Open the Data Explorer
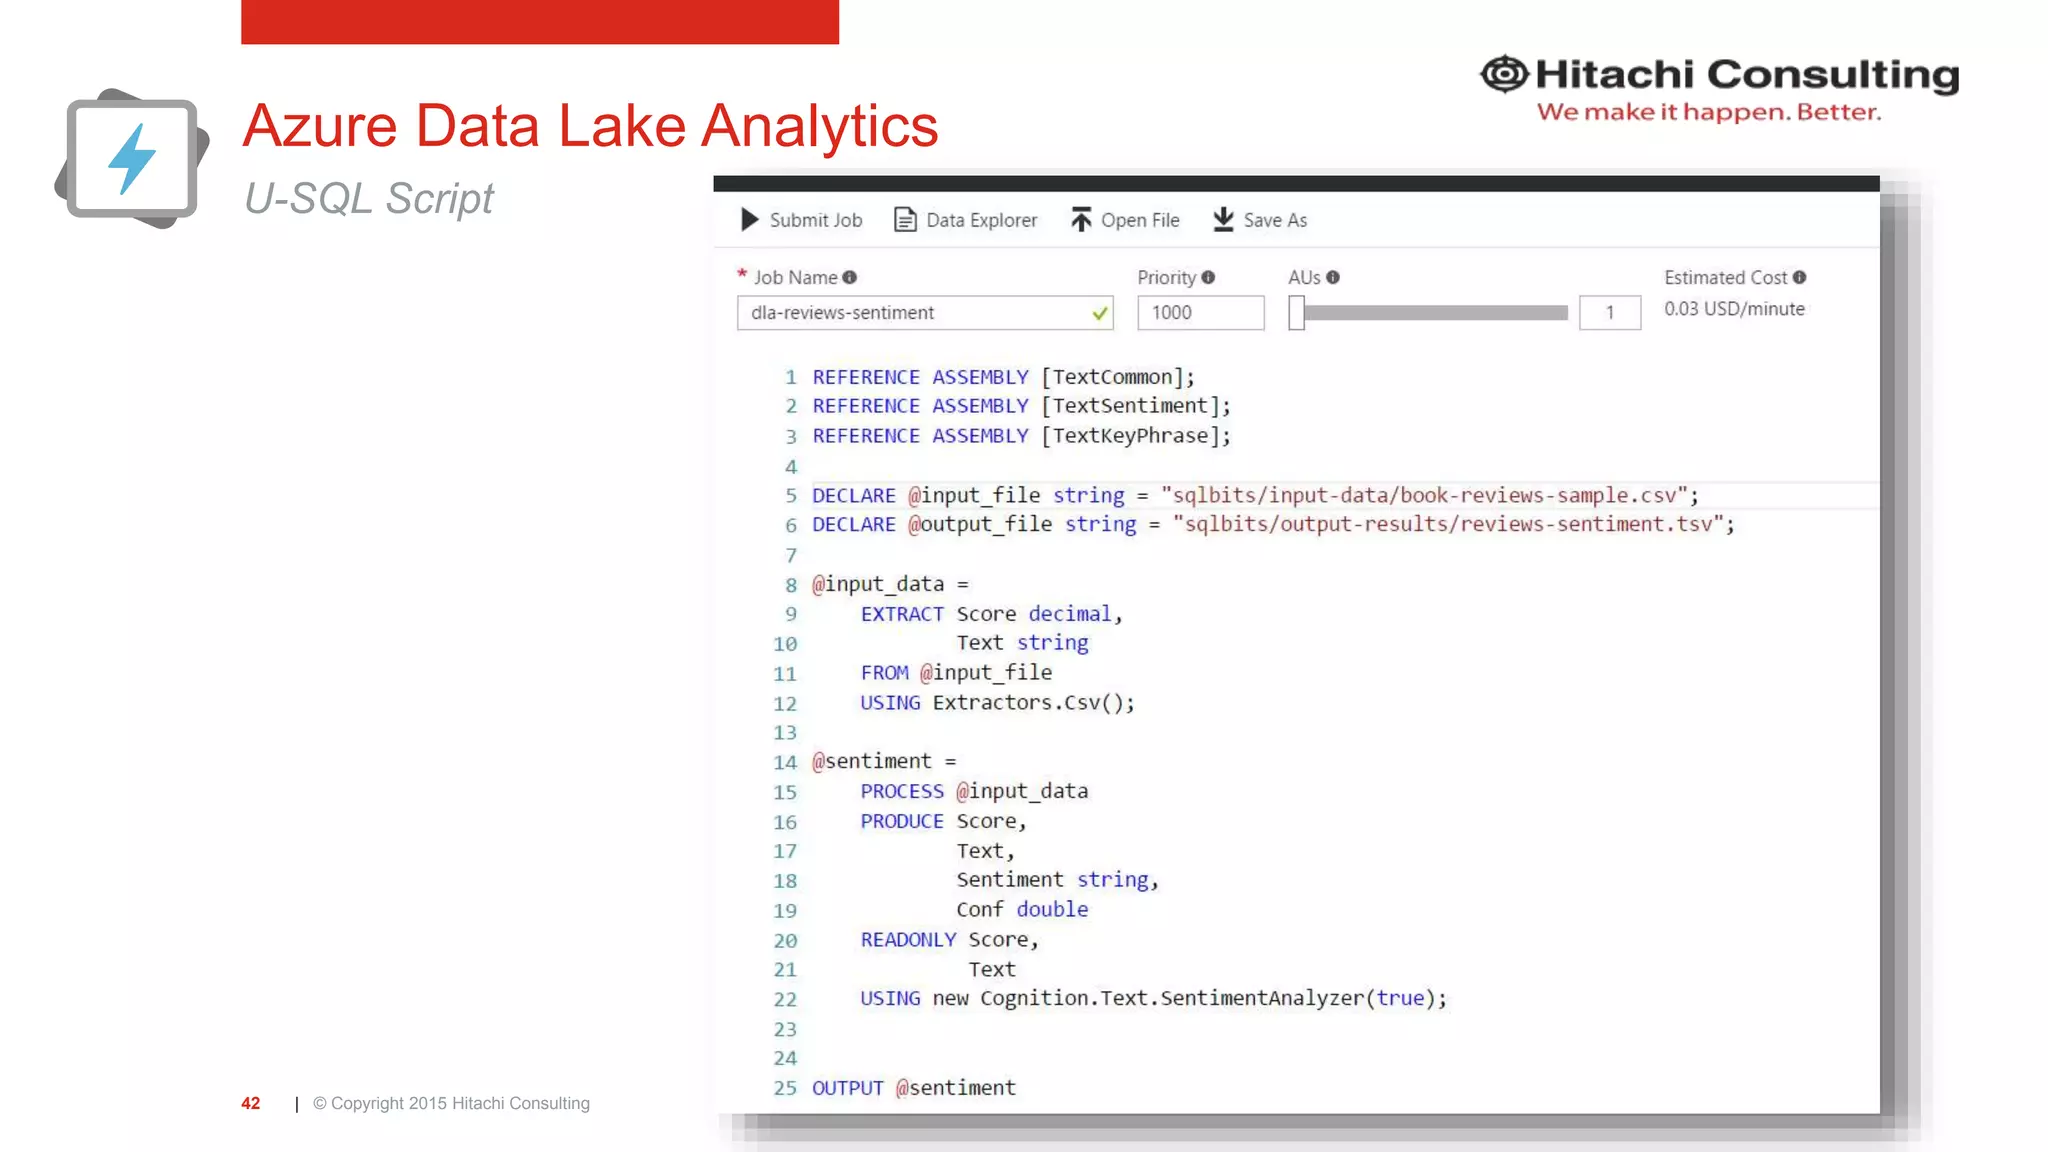Screen dimensions: 2048x1152 click(966, 220)
